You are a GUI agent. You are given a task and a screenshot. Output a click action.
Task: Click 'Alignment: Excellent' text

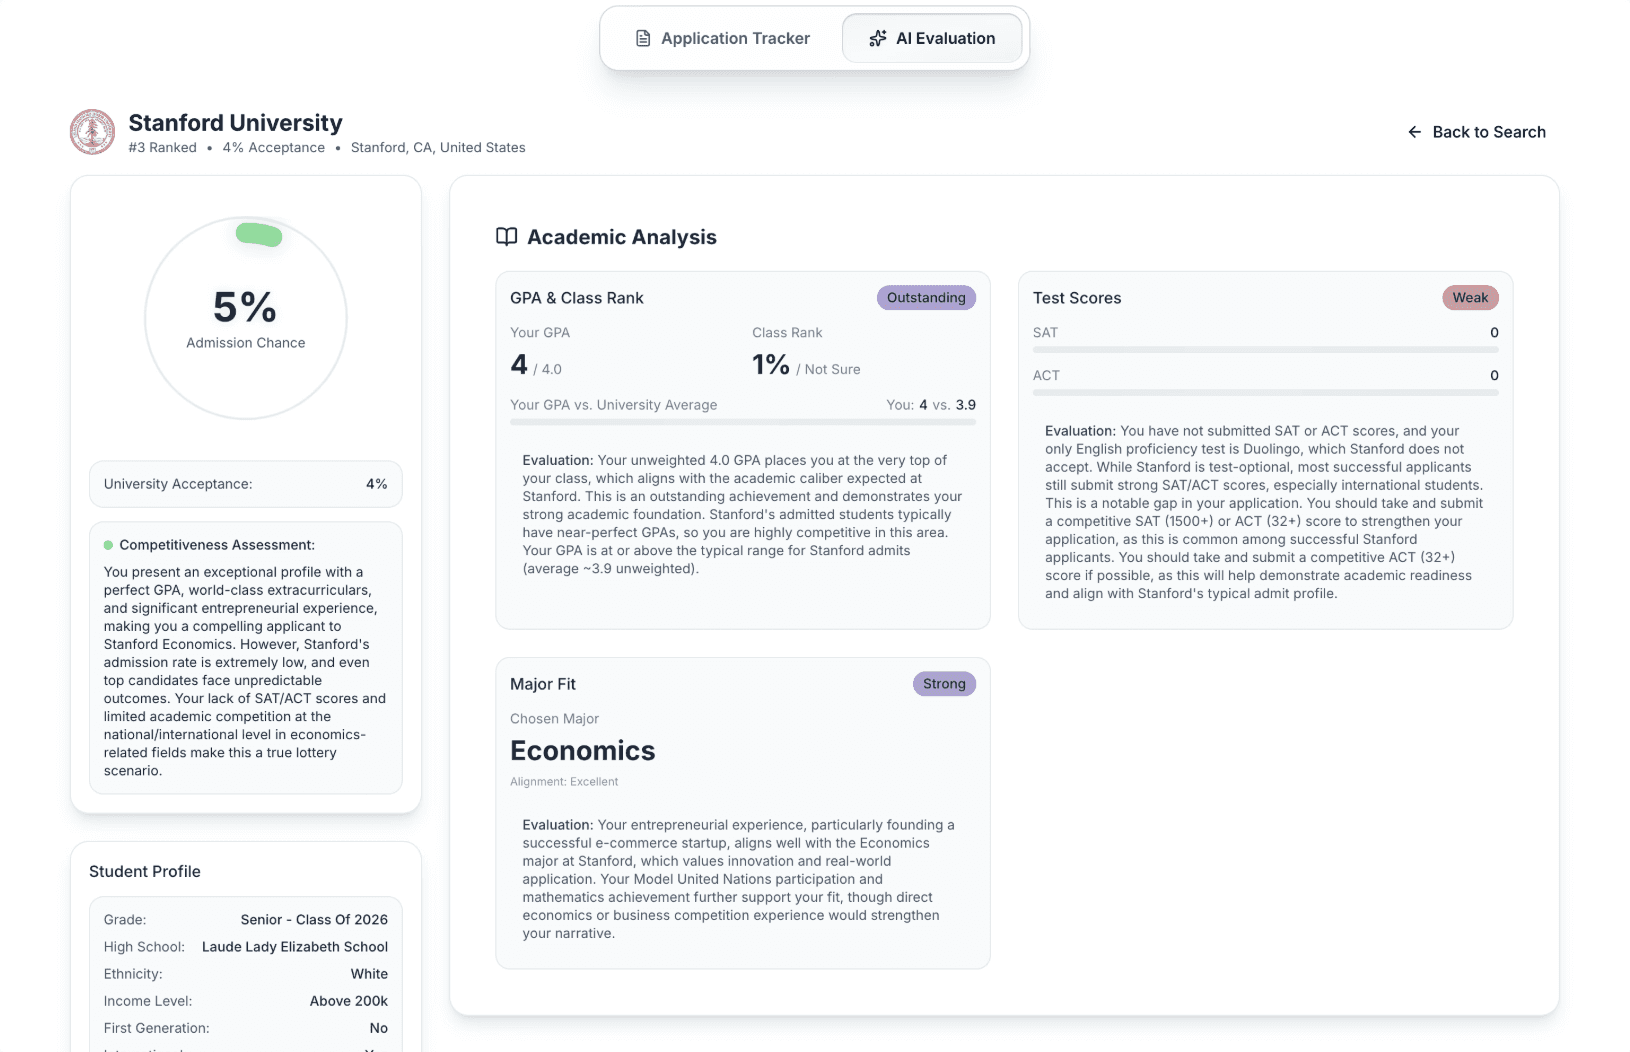click(564, 782)
